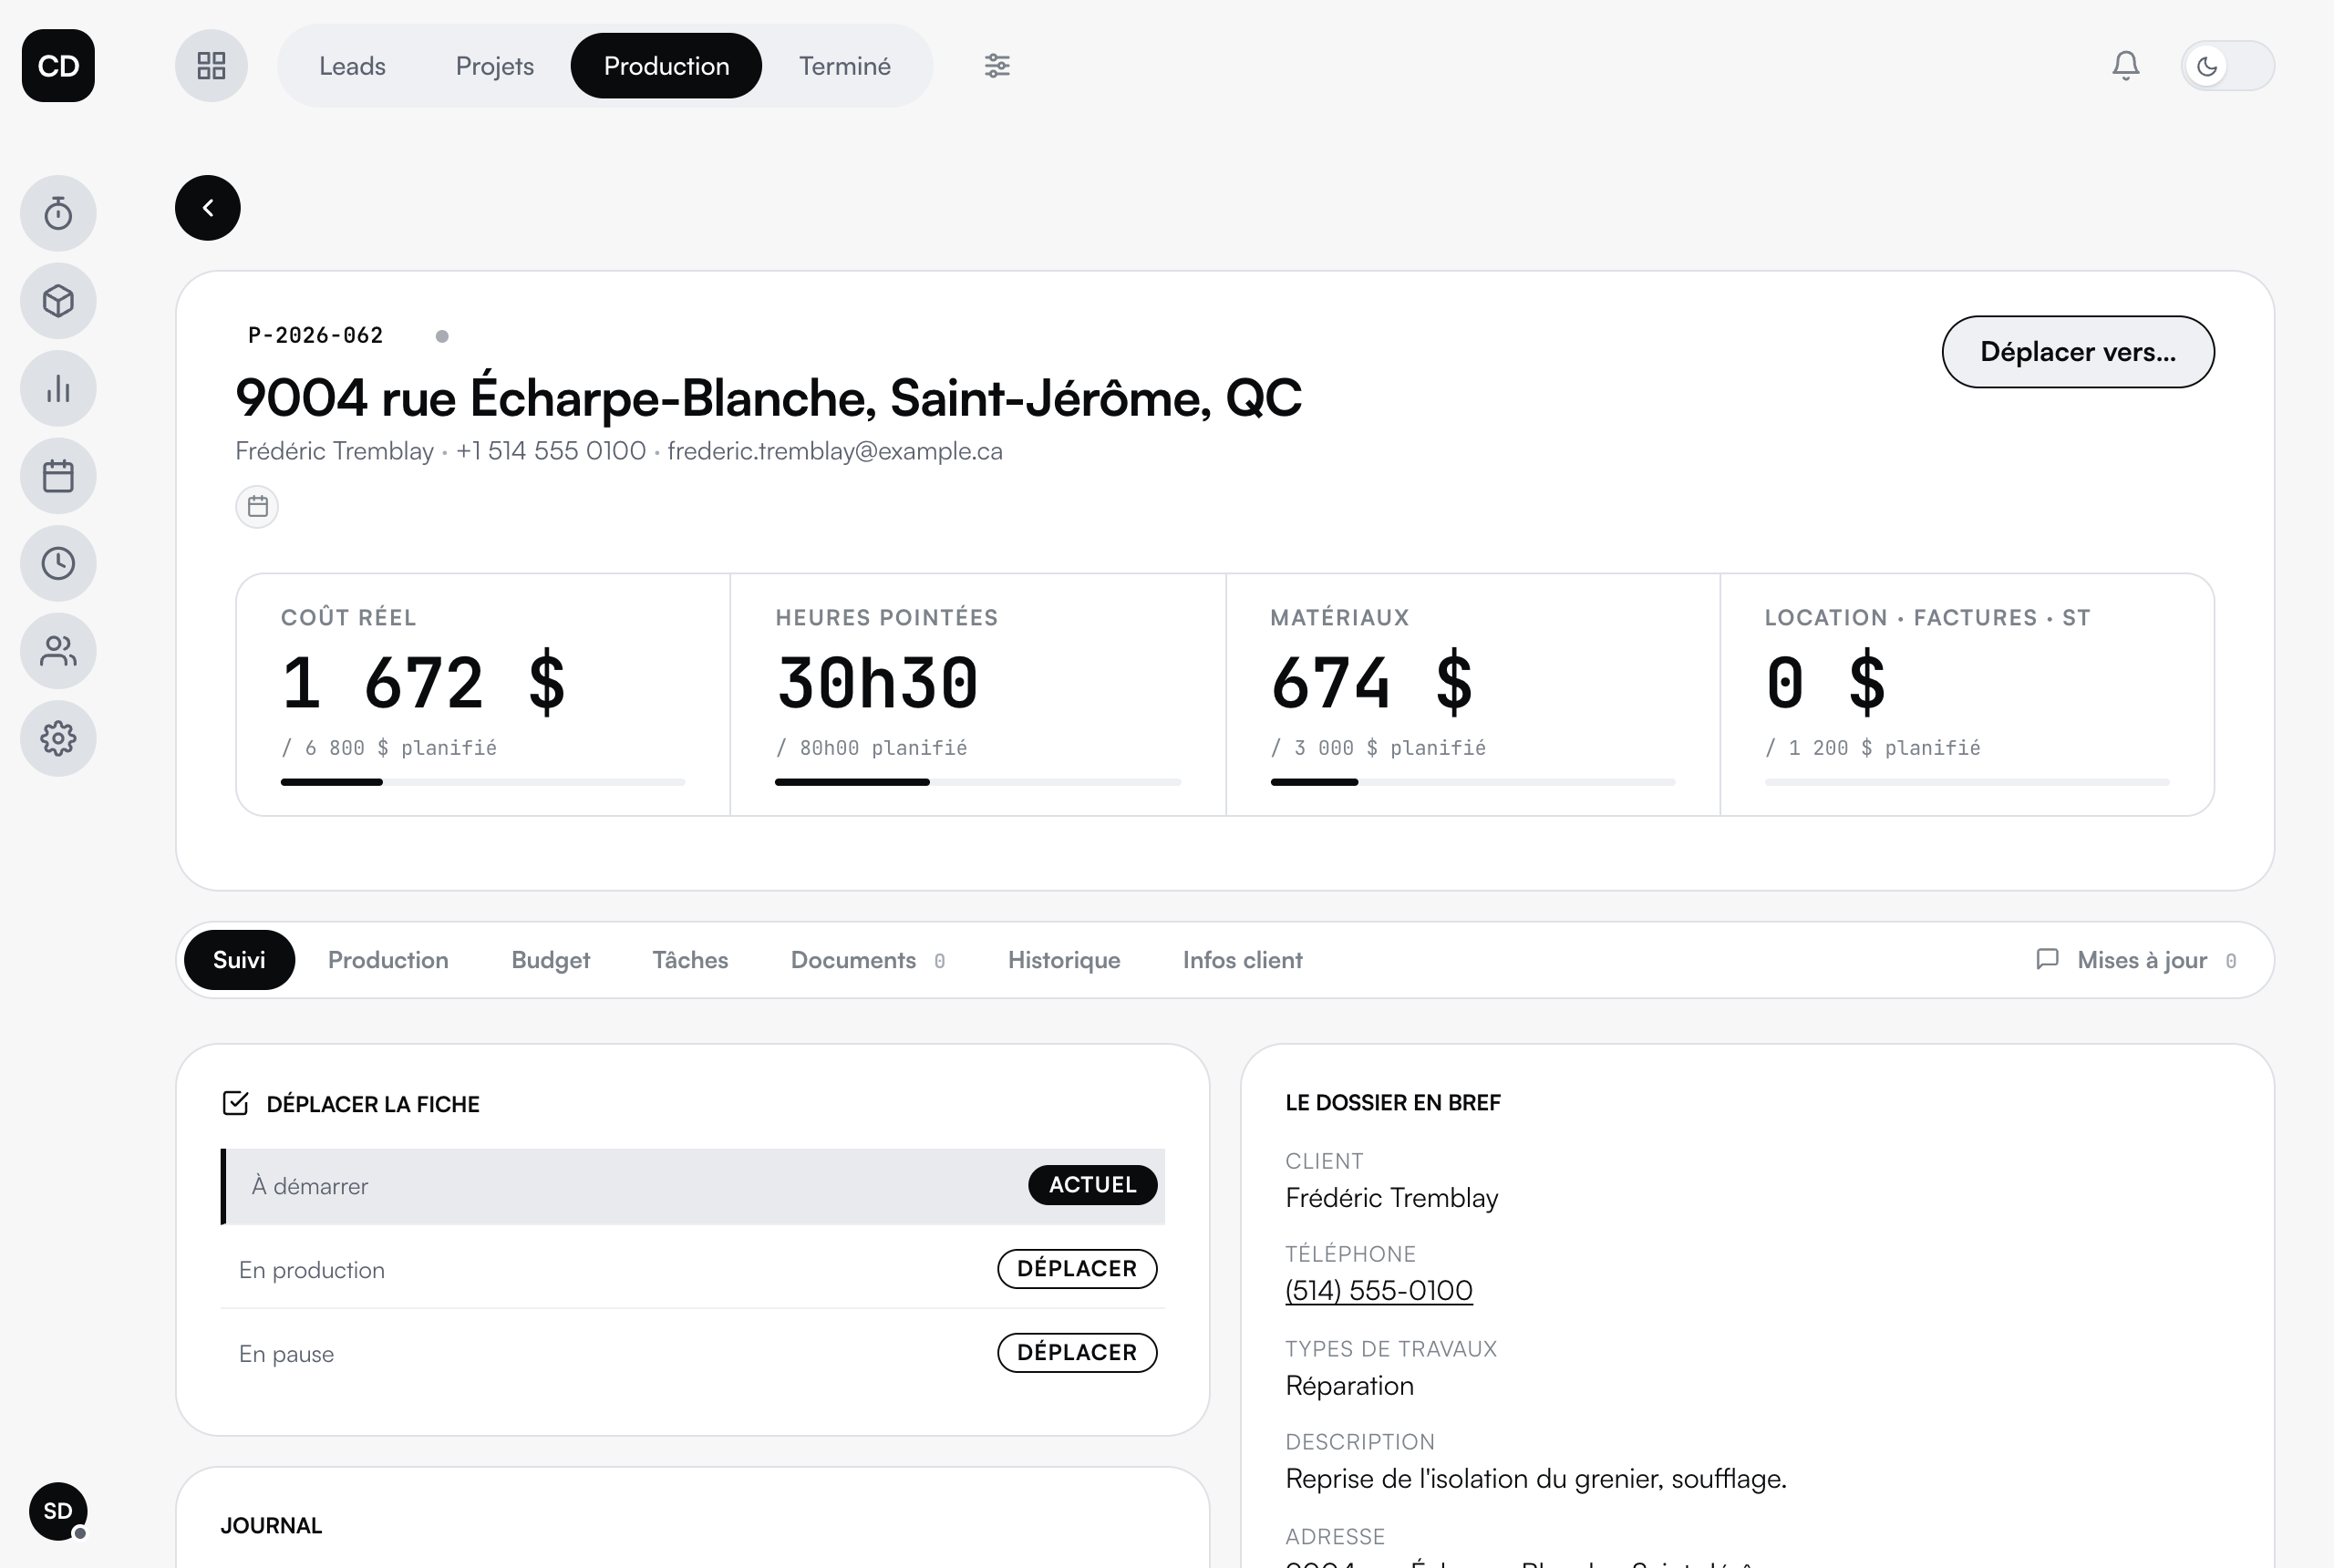The width and height of the screenshot is (2334, 1568).
Task: Click the grey status dot beside project number
Action: [x=442, y=336]
